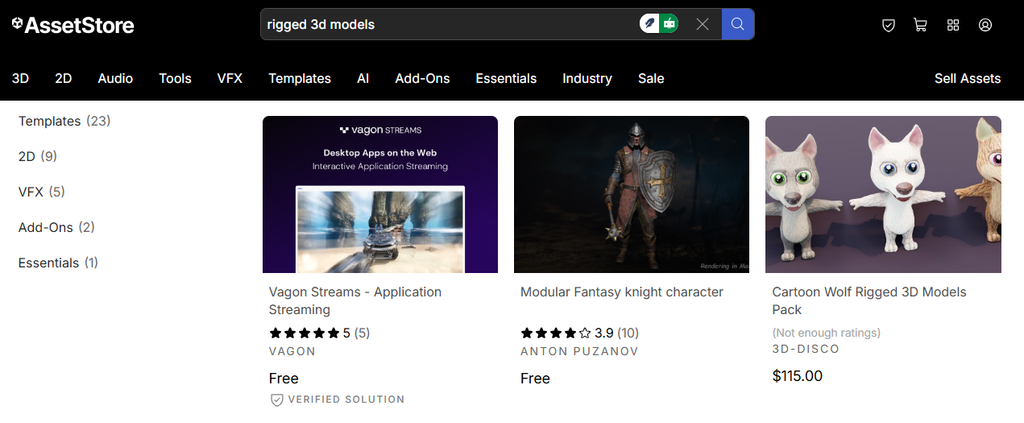Click the feather icon in search bar
The image size is (1024, 423).
point(650,24)
